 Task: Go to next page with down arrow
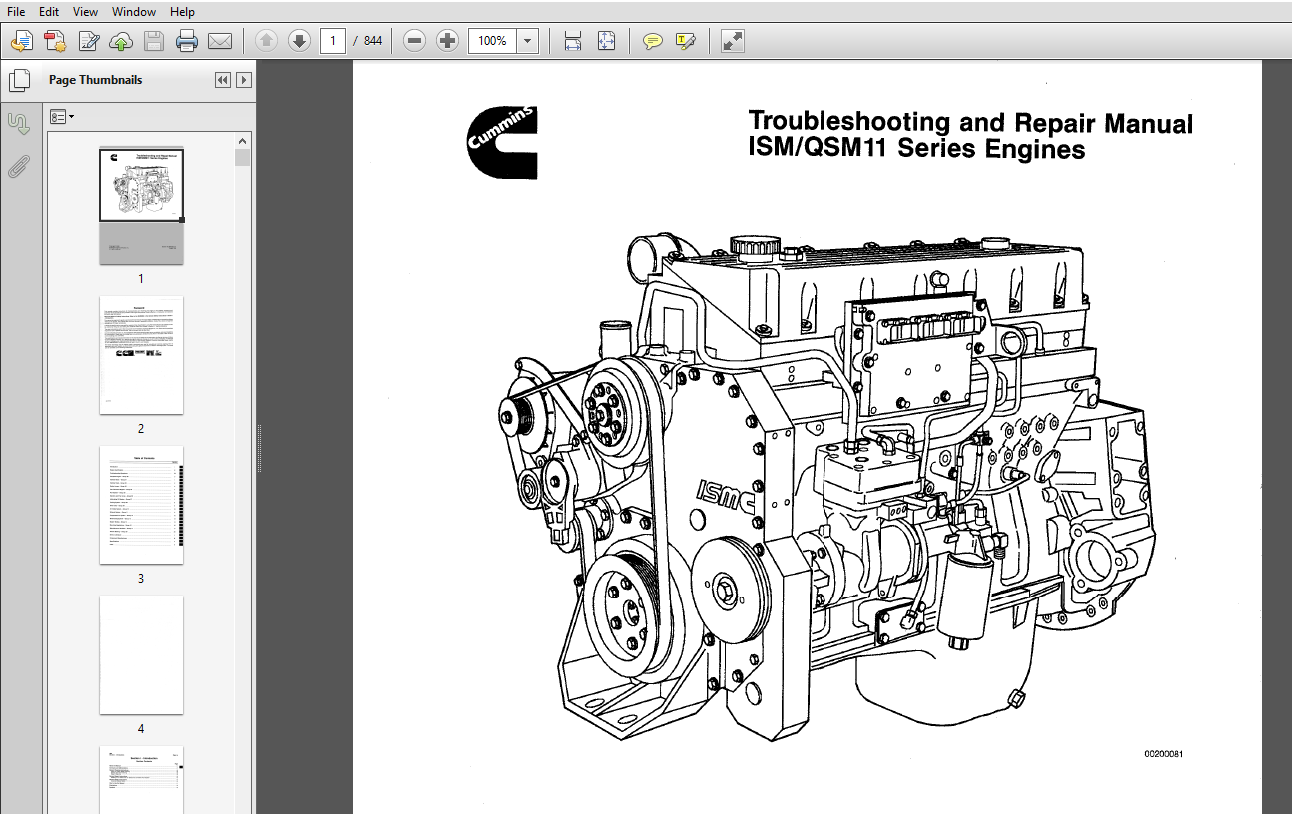click(299, 41)
